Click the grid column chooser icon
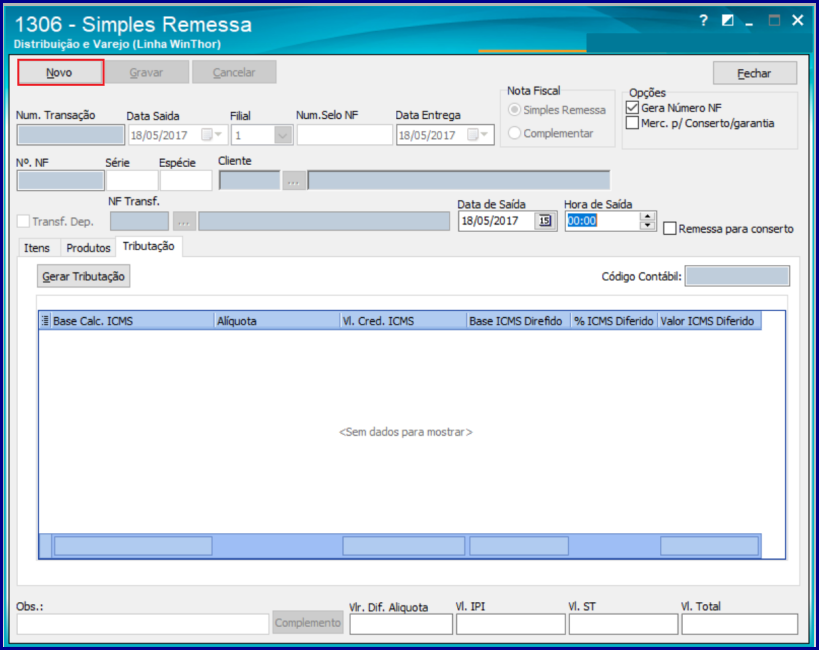819x650 pixels. [45, 321]
